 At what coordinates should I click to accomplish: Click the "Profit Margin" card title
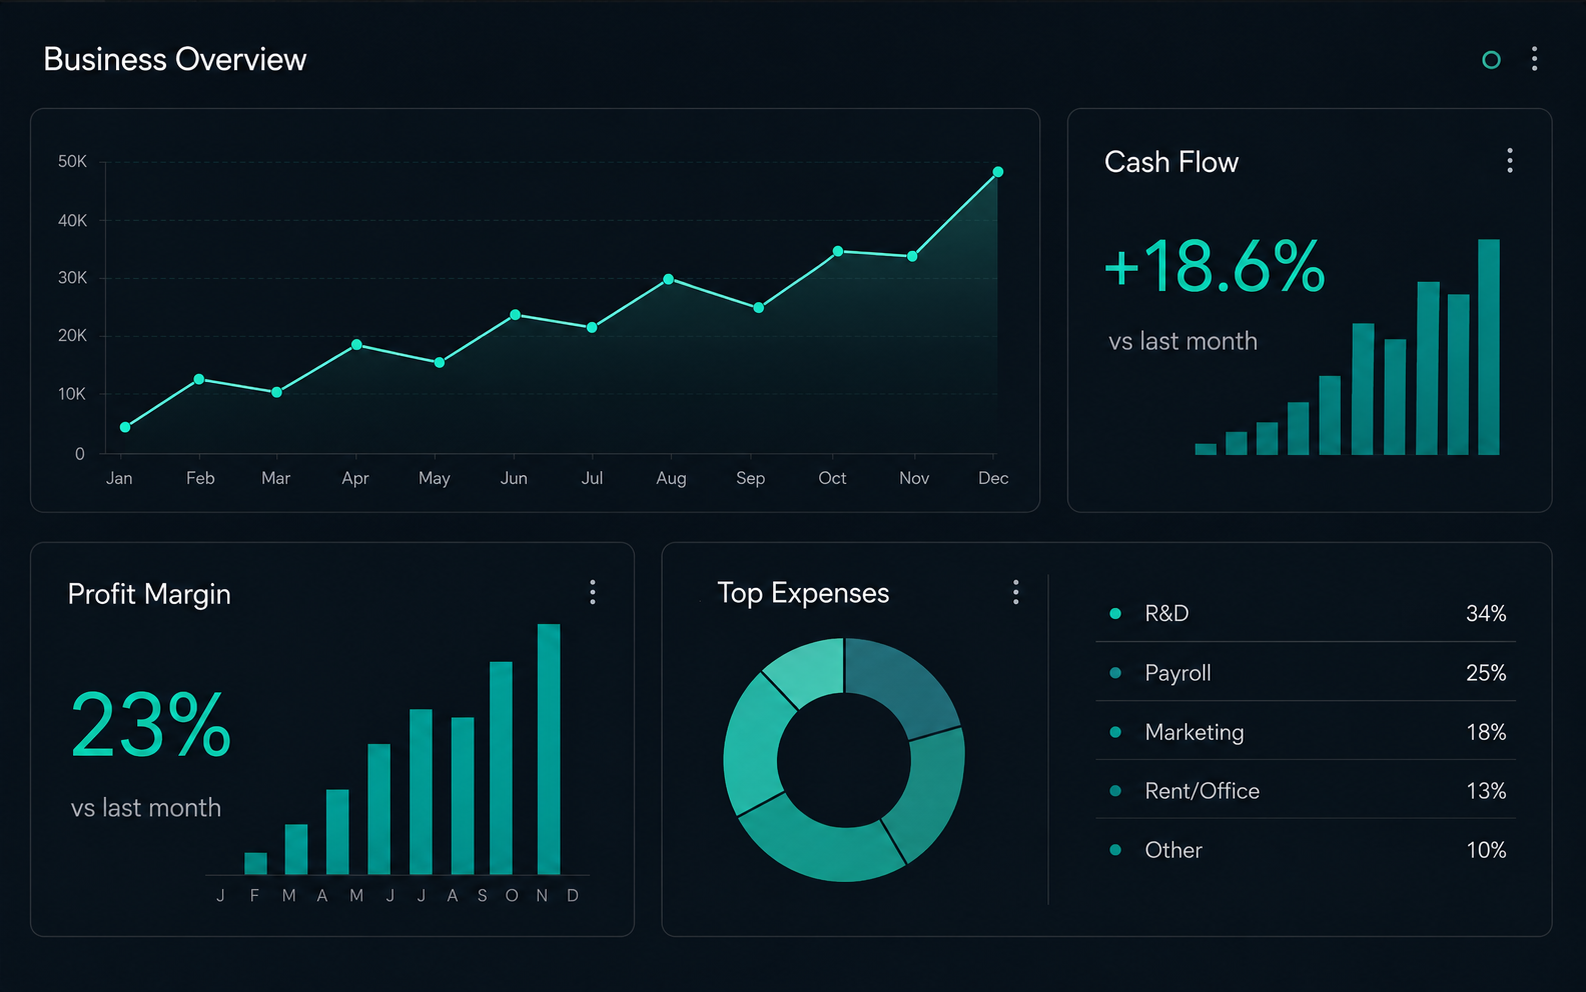tap(149, 594)
